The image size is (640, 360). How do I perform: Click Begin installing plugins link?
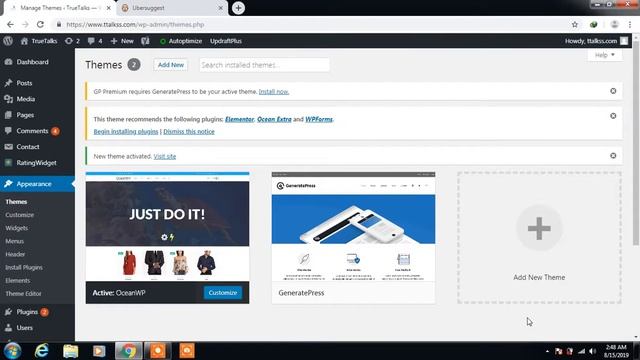(x=126, y=131)
